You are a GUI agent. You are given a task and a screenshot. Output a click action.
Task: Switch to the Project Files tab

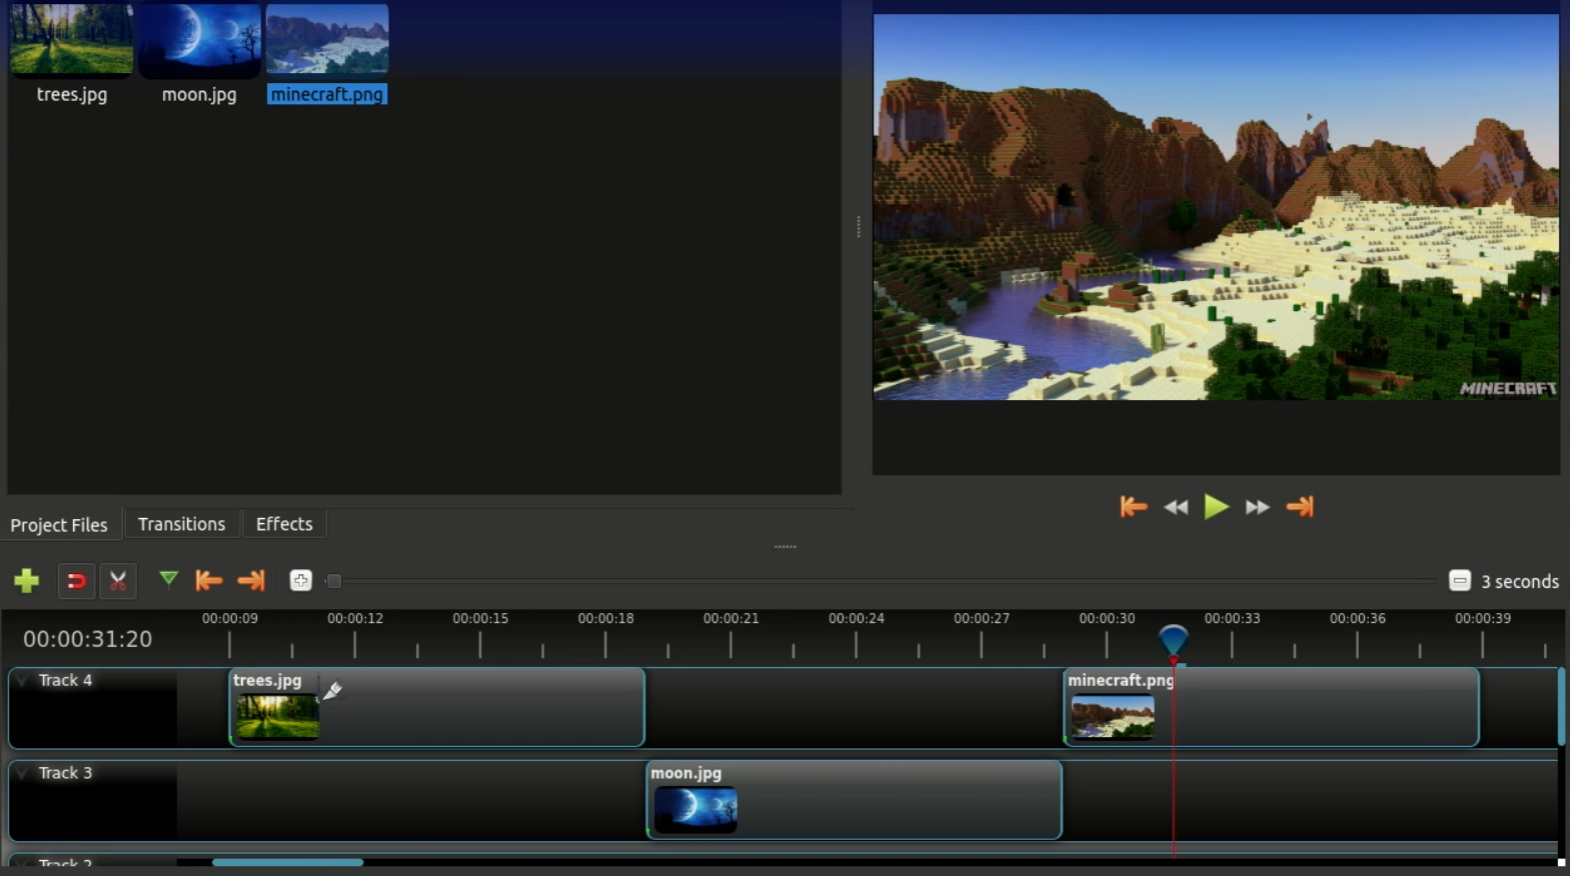click(x=59, y=525)
